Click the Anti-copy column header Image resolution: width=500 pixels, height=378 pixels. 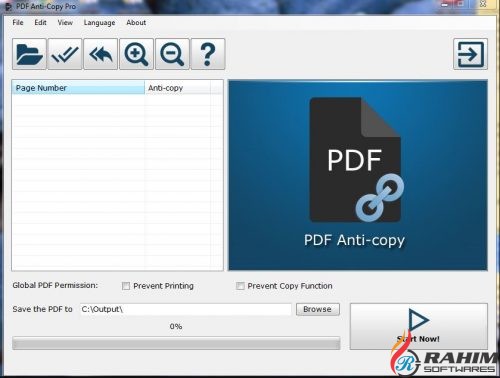178,88
